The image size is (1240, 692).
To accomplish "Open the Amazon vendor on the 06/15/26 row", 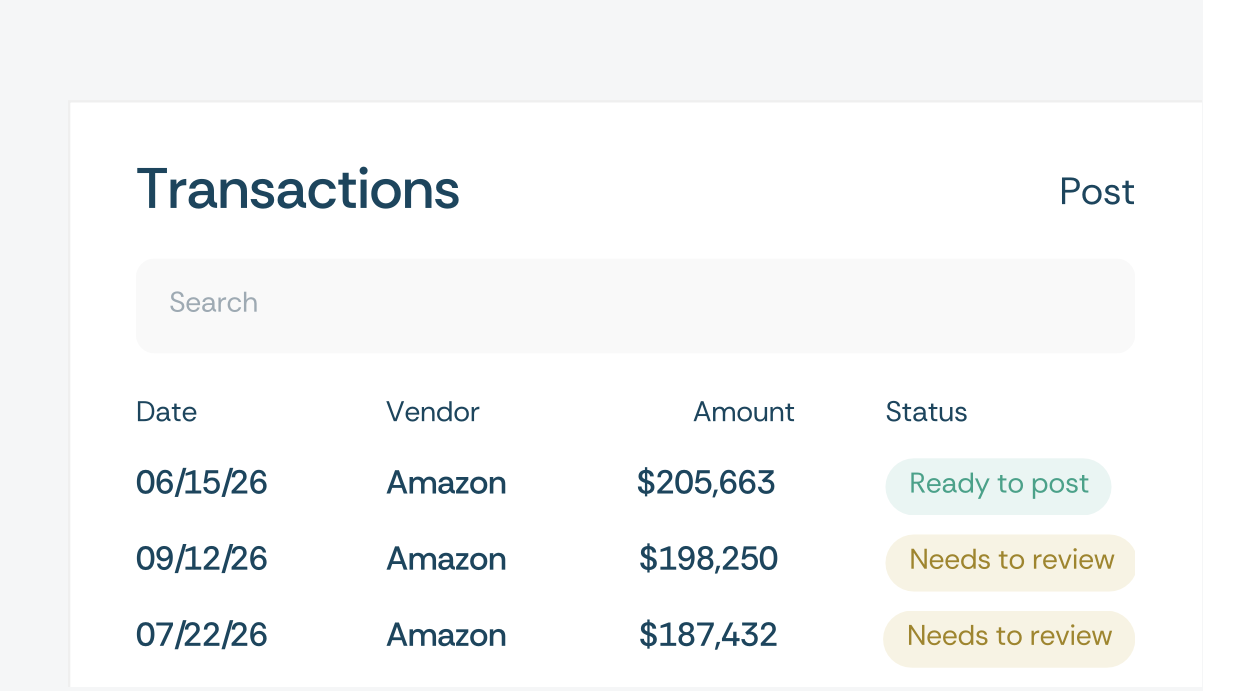I will click(446, 484).
